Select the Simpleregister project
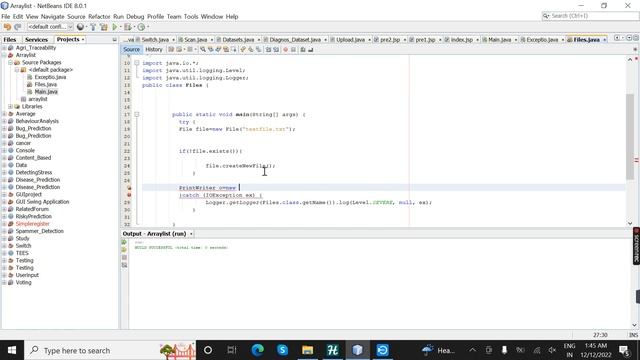The image size is (640, 360). tap(32, 224)
